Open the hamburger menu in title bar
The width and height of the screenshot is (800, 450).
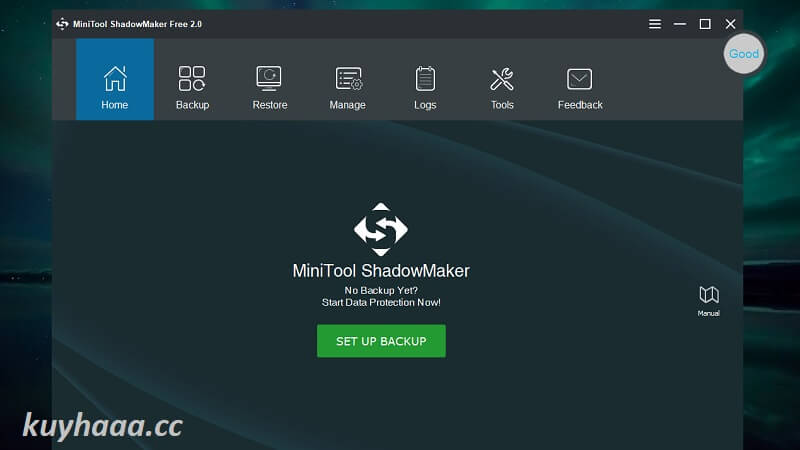click(x=655, y=24)
